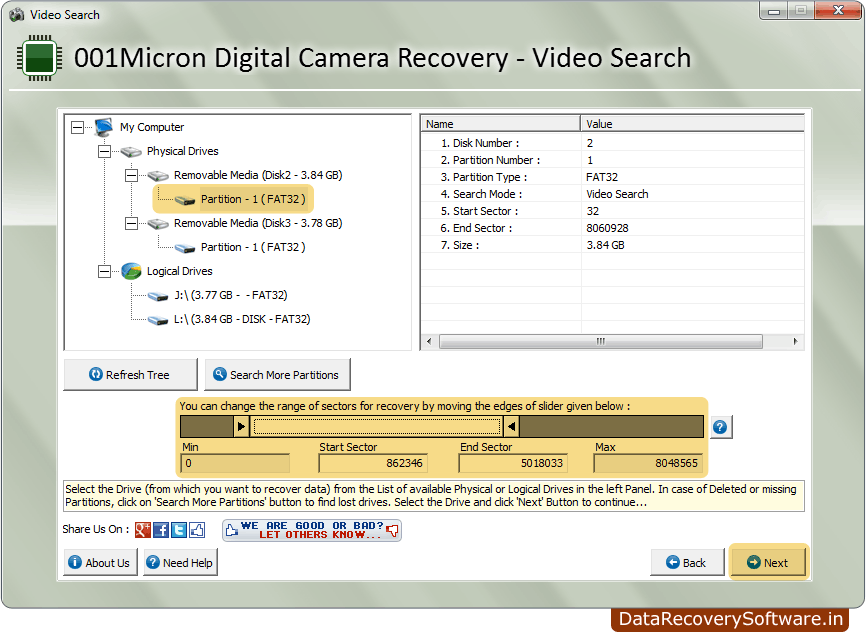Click the Disk3 removable media icon

click(x=158, y=224)
